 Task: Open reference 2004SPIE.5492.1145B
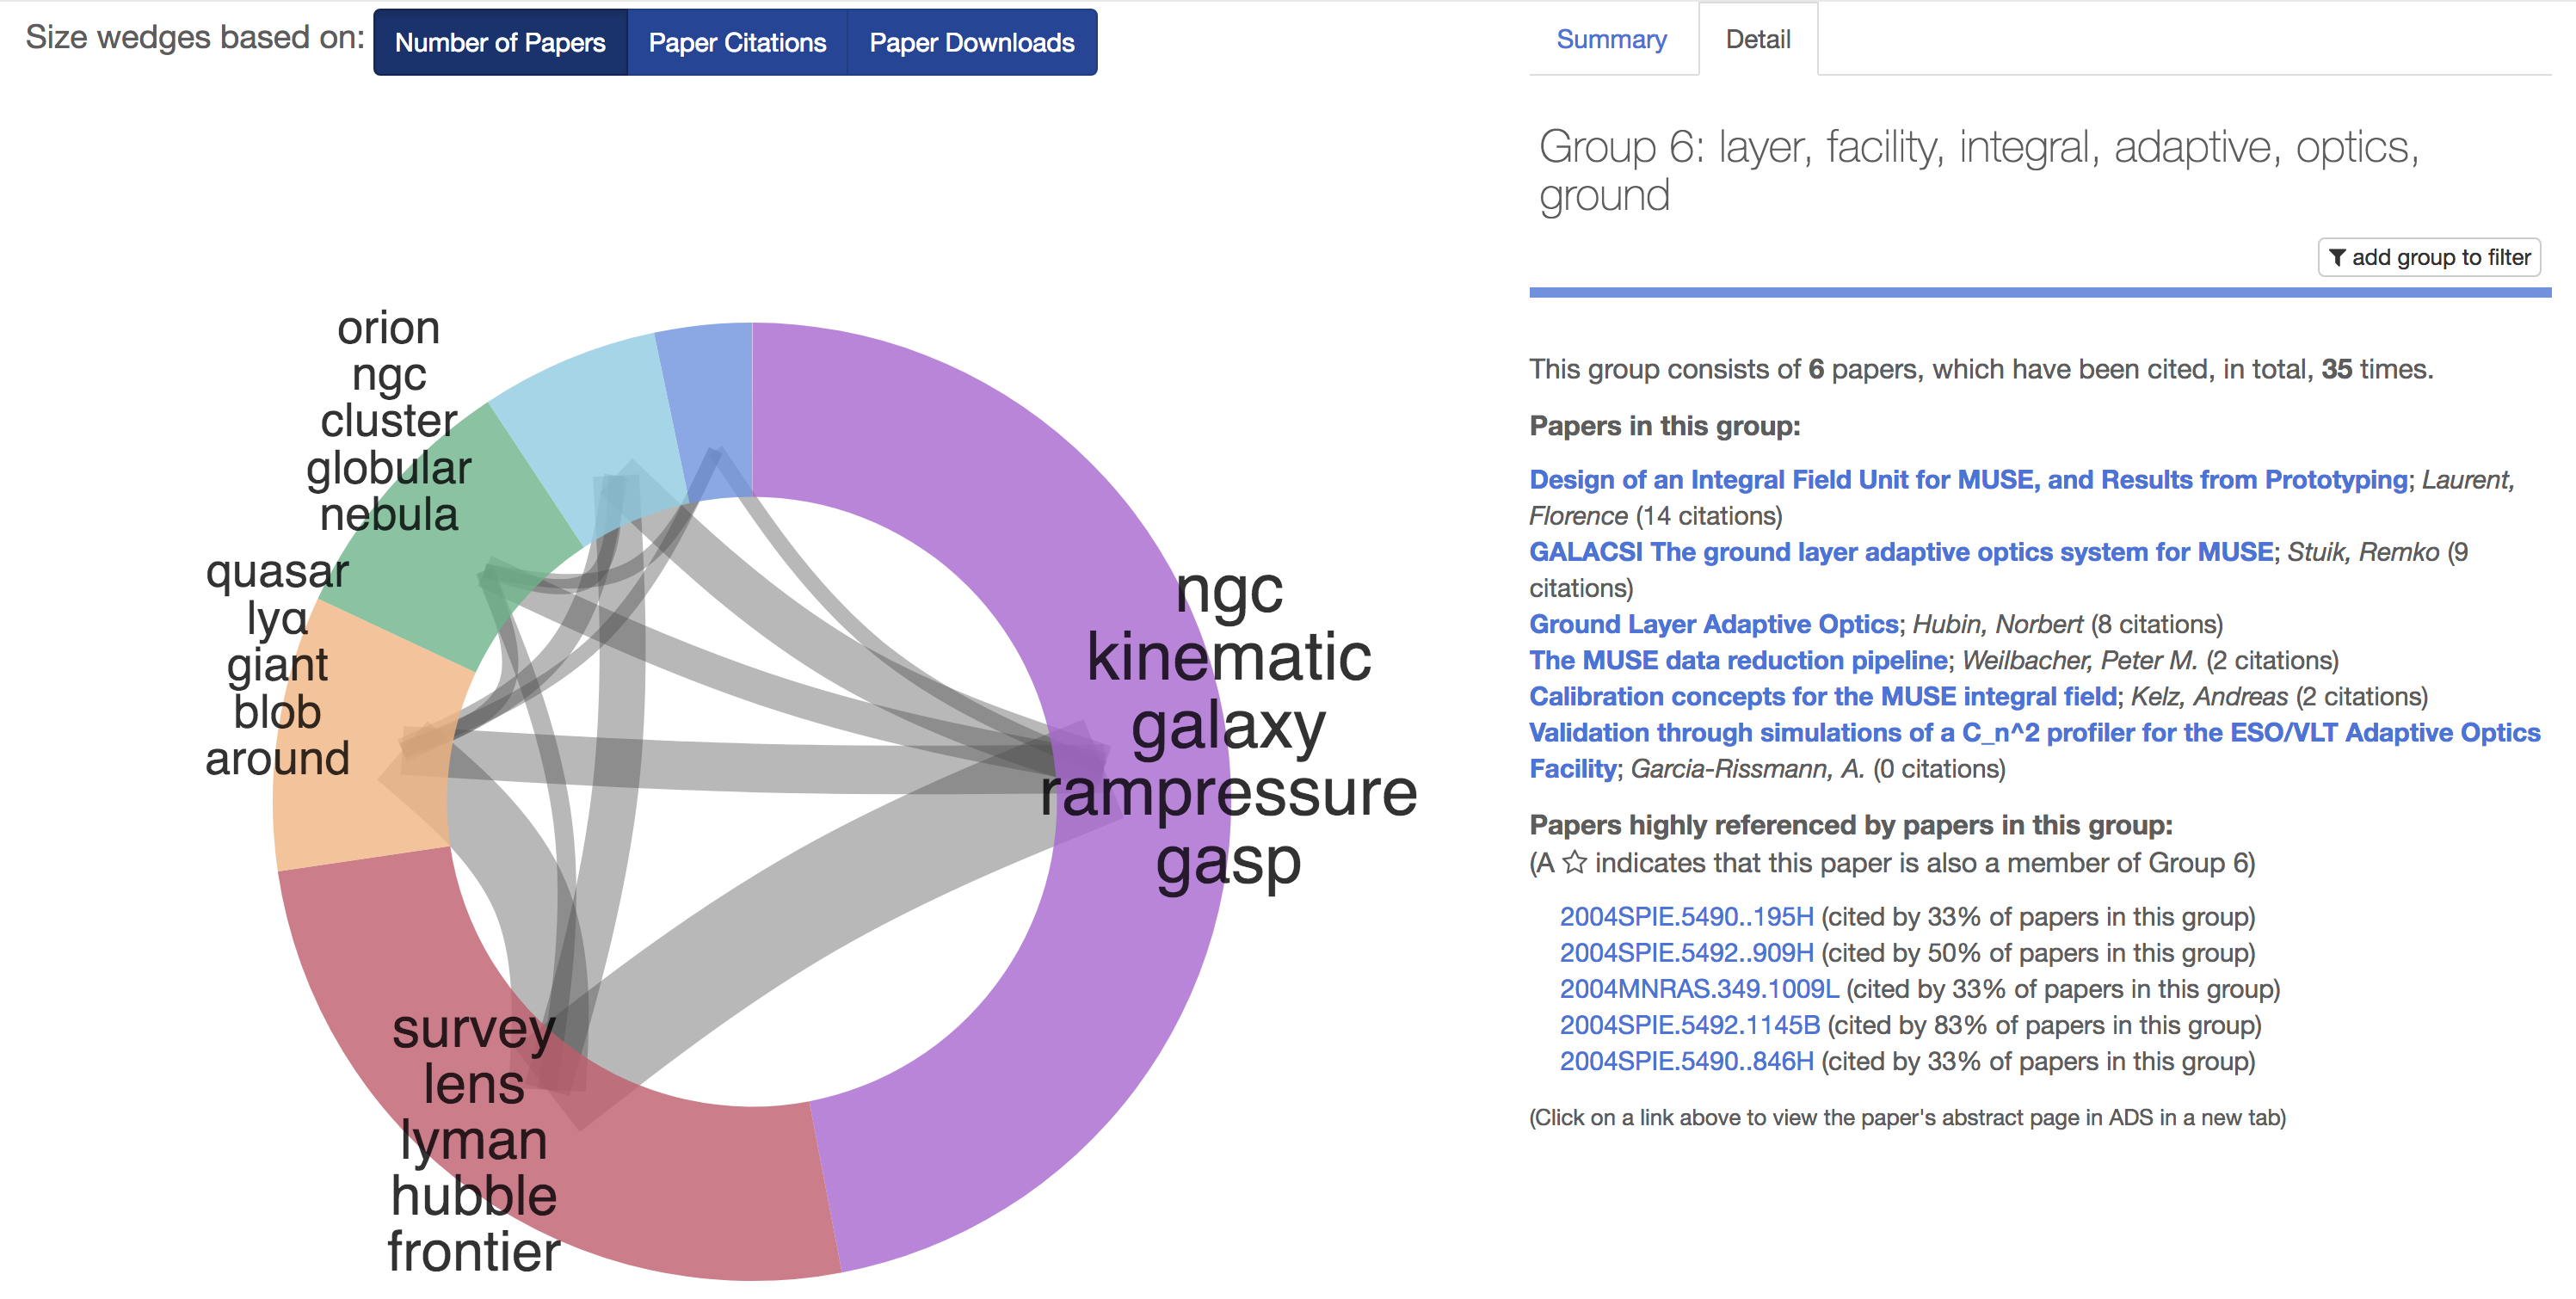(x=1689, y=1025)
